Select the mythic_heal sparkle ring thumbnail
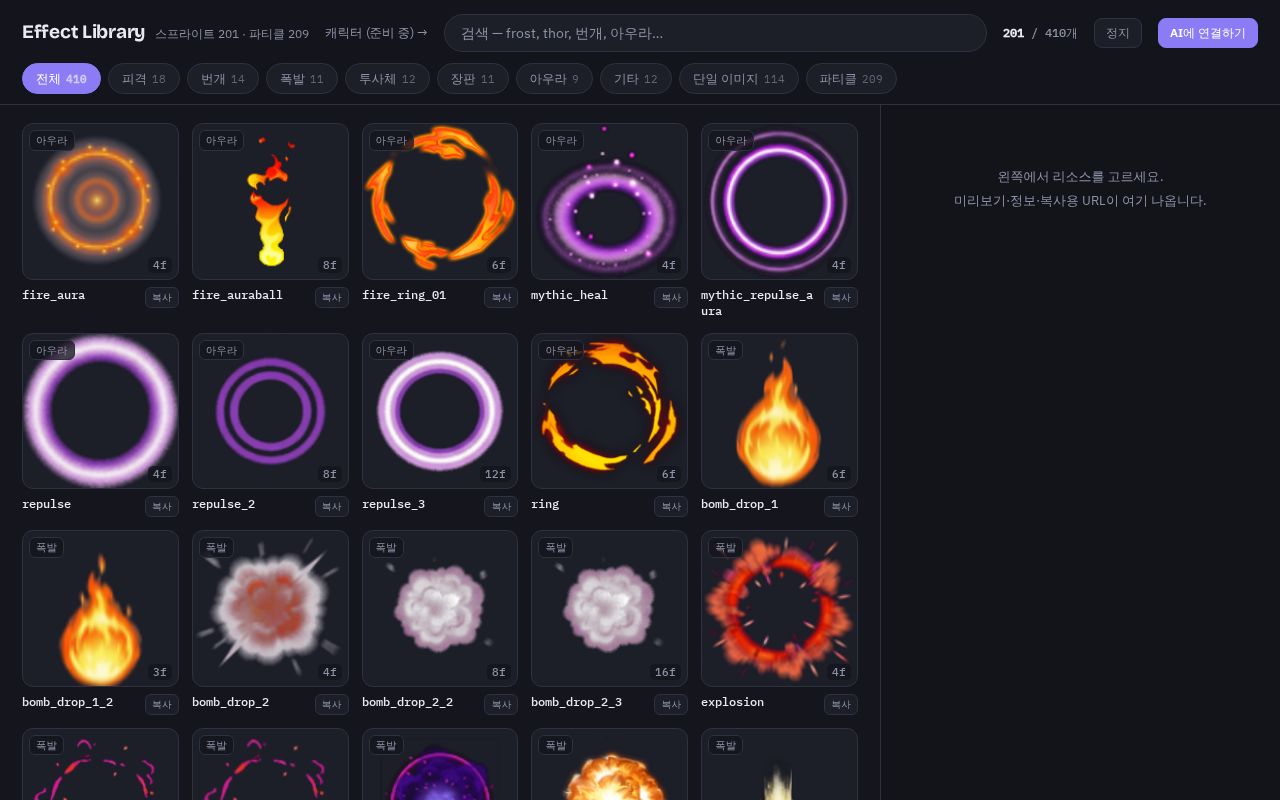This screenshot has height=800, width=1280. (609, 201)
